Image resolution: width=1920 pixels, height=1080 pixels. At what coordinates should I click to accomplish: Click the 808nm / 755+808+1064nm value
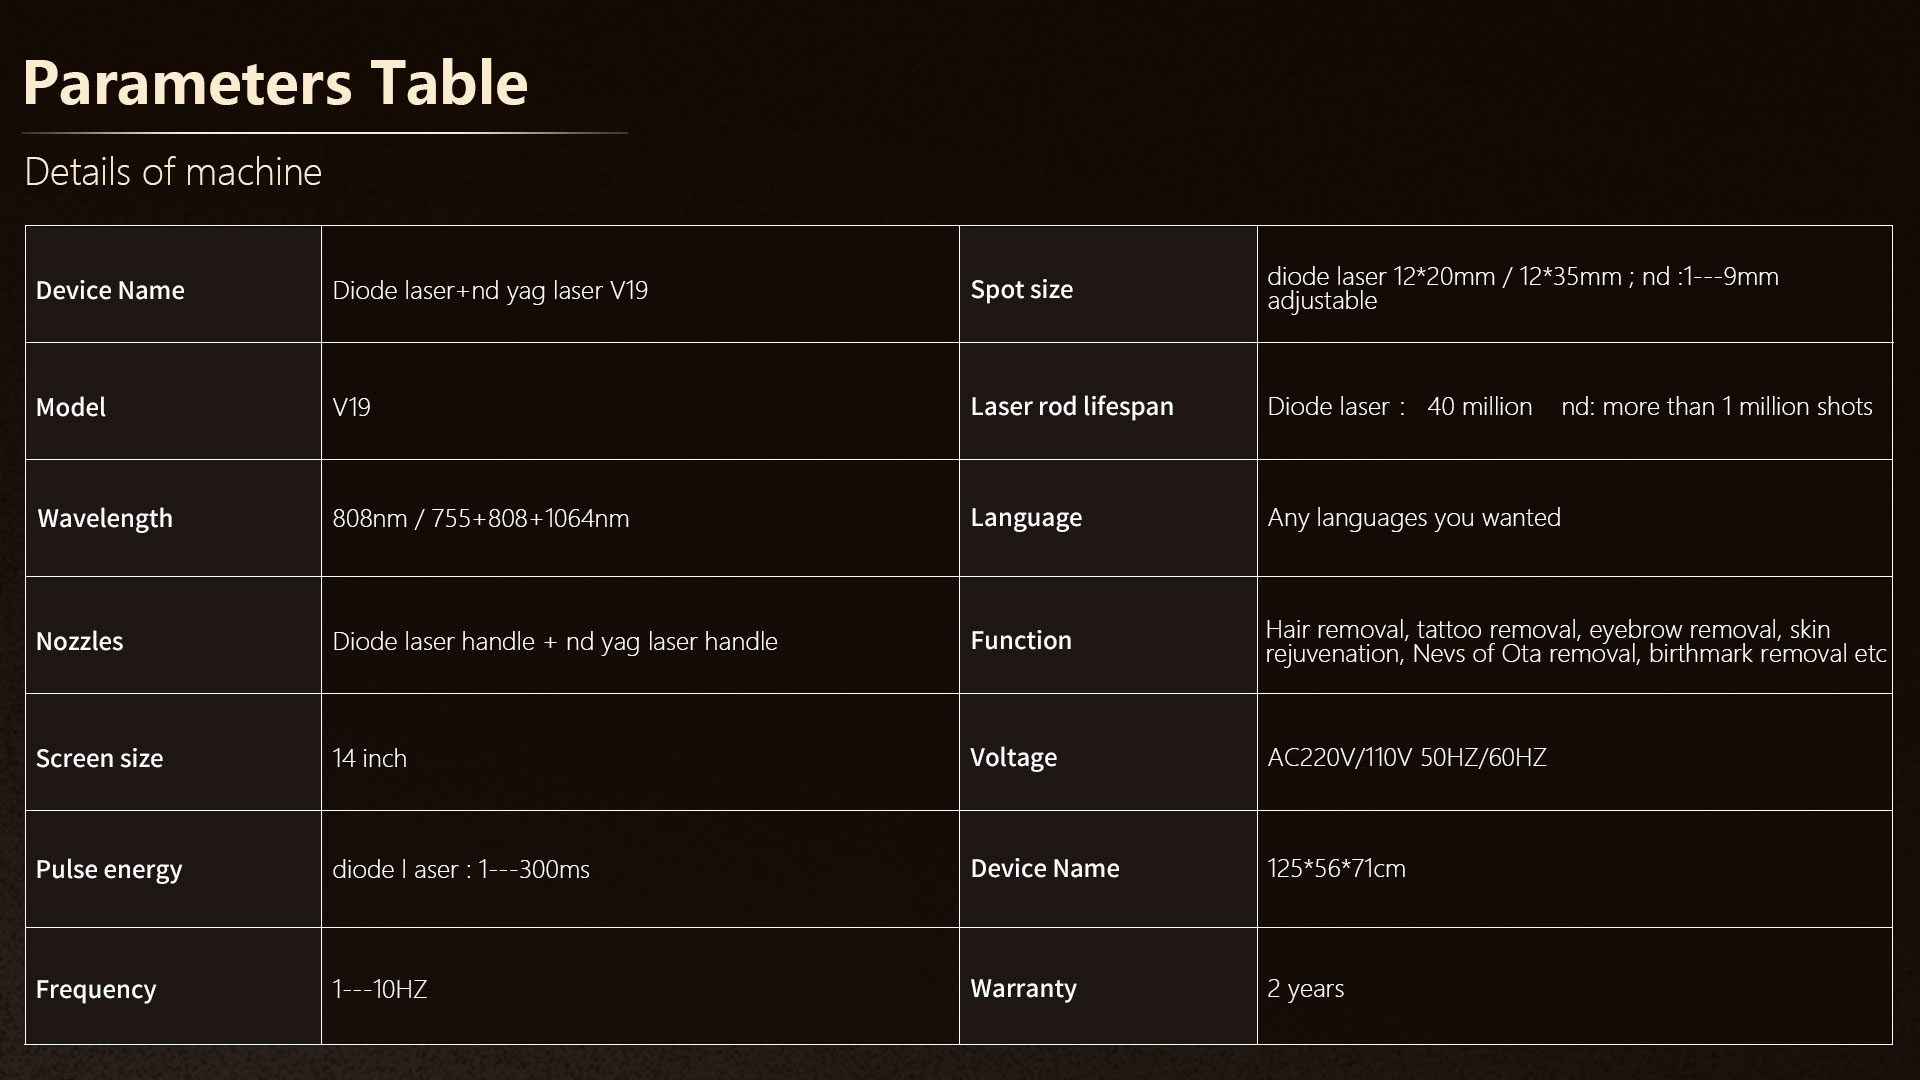[x=480, y=518]
